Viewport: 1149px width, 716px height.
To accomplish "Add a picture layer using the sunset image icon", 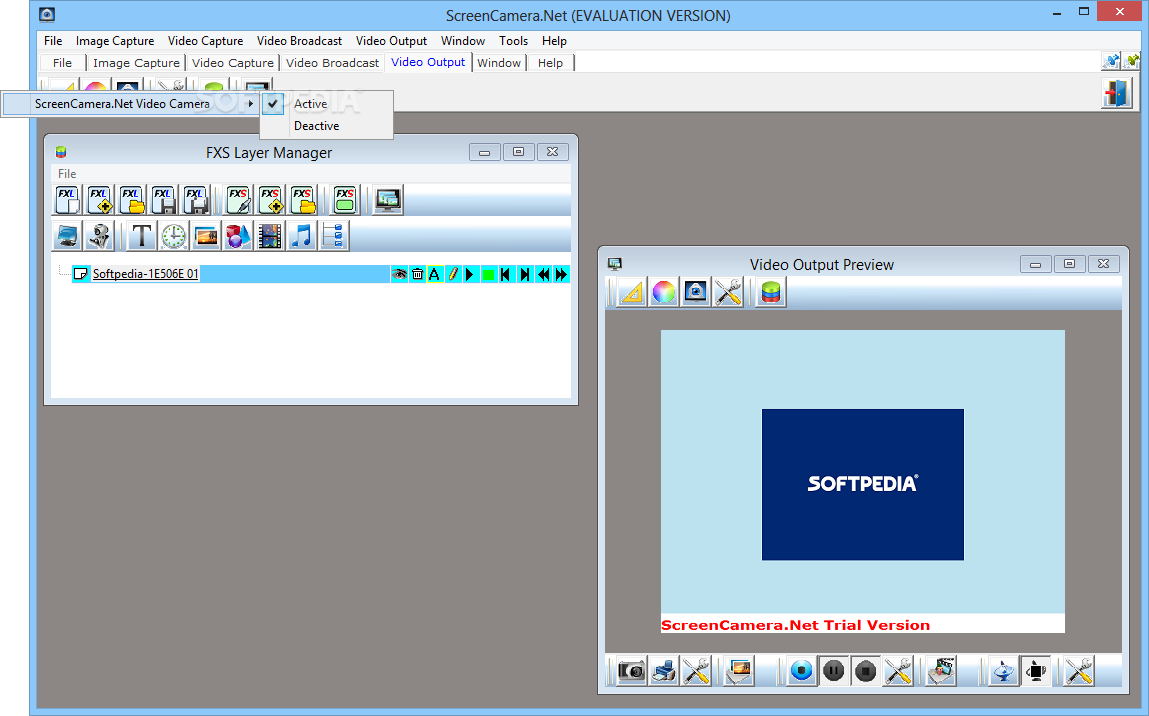I will pos(206,236).
